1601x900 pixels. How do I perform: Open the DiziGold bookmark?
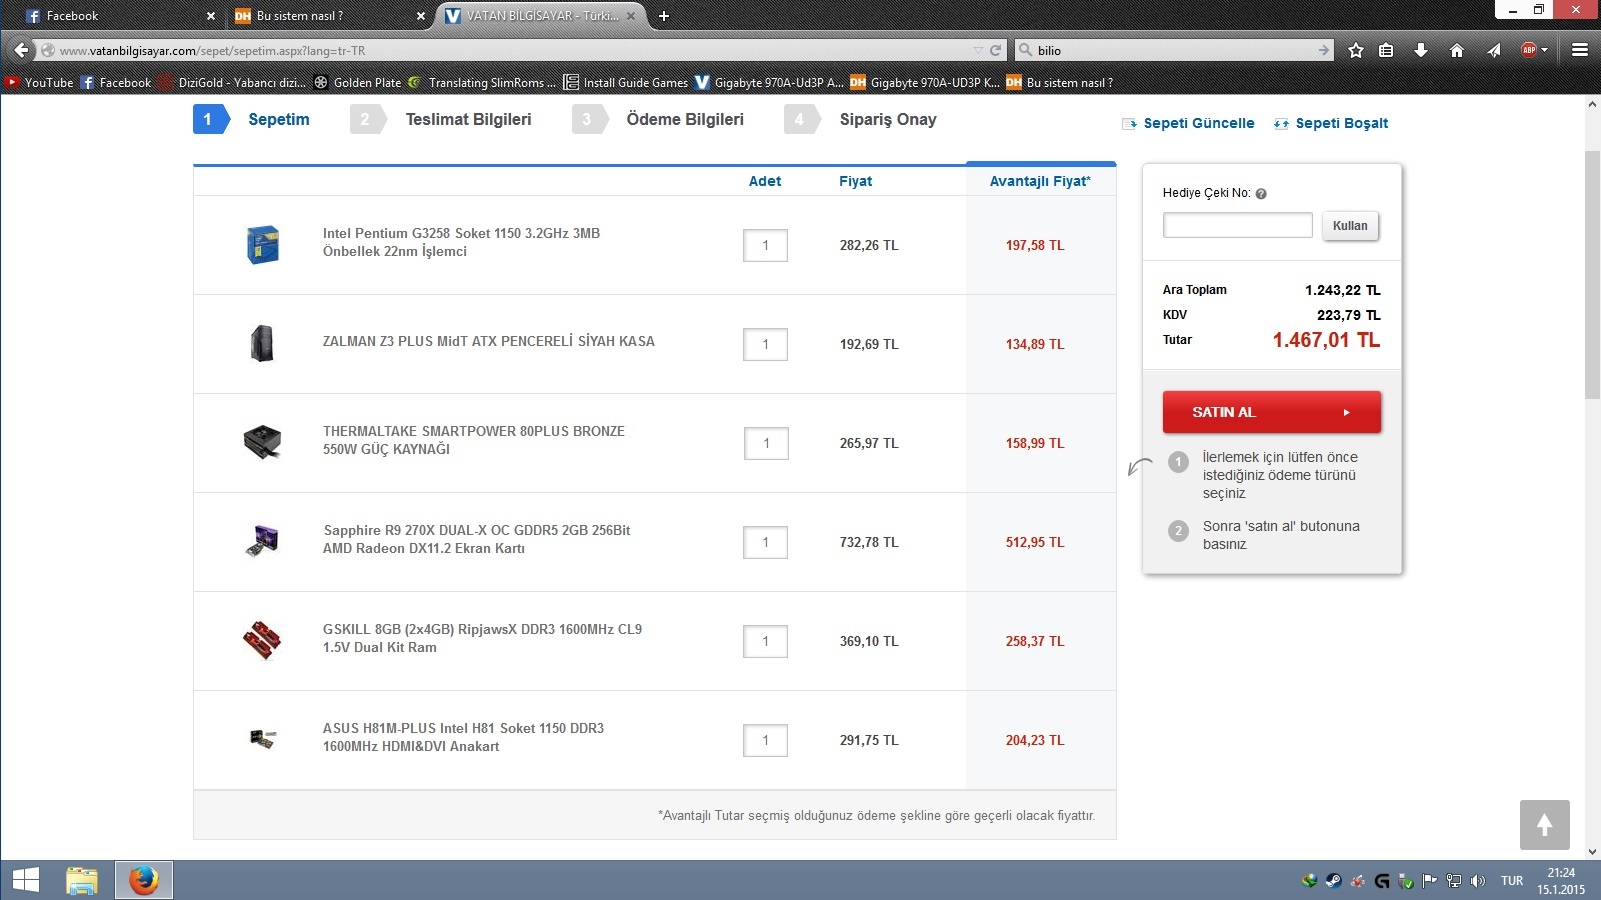[232, 83]
